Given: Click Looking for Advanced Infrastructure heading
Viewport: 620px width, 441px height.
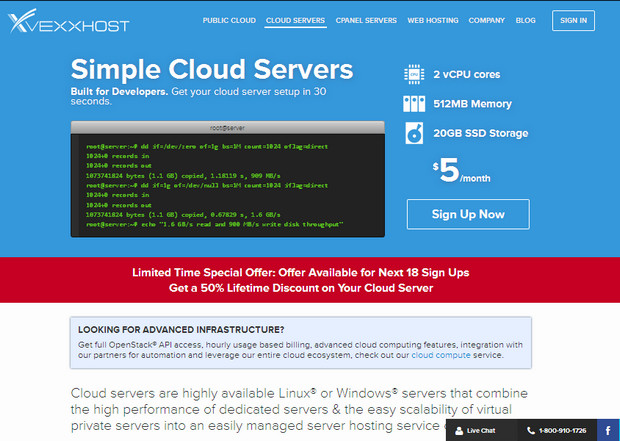Looking at the screenshot, I should click(x=181, y=329).
